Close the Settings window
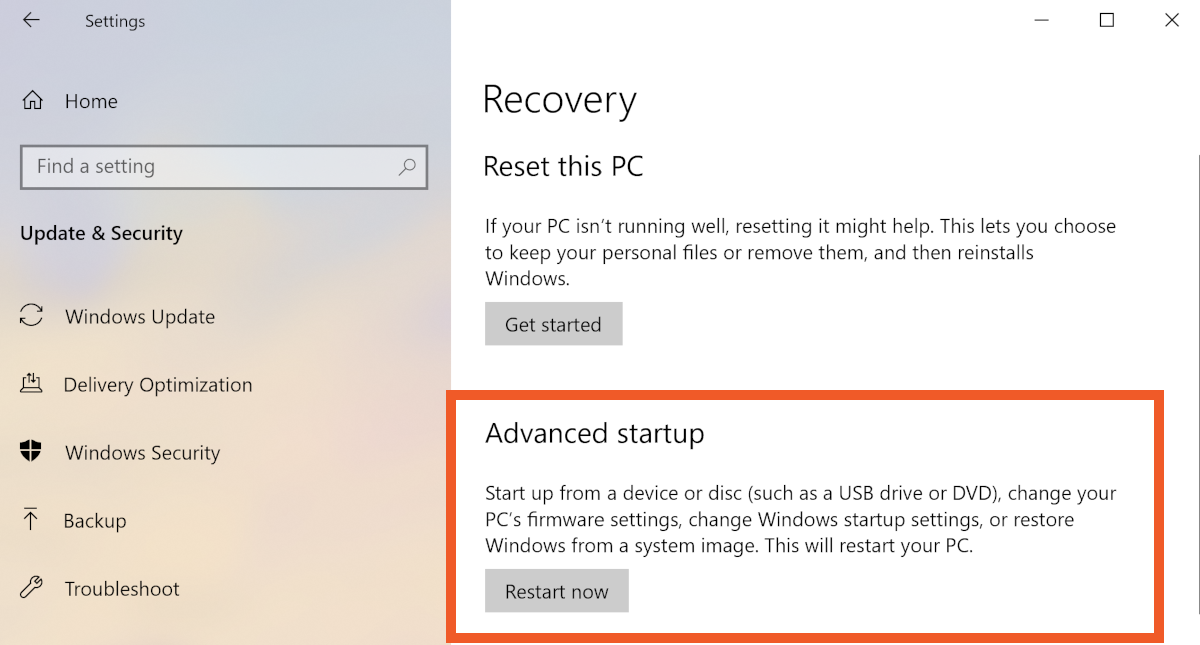Image resolution: width=1200 pixels, height=645 pixels. [x=1172, y=20]
